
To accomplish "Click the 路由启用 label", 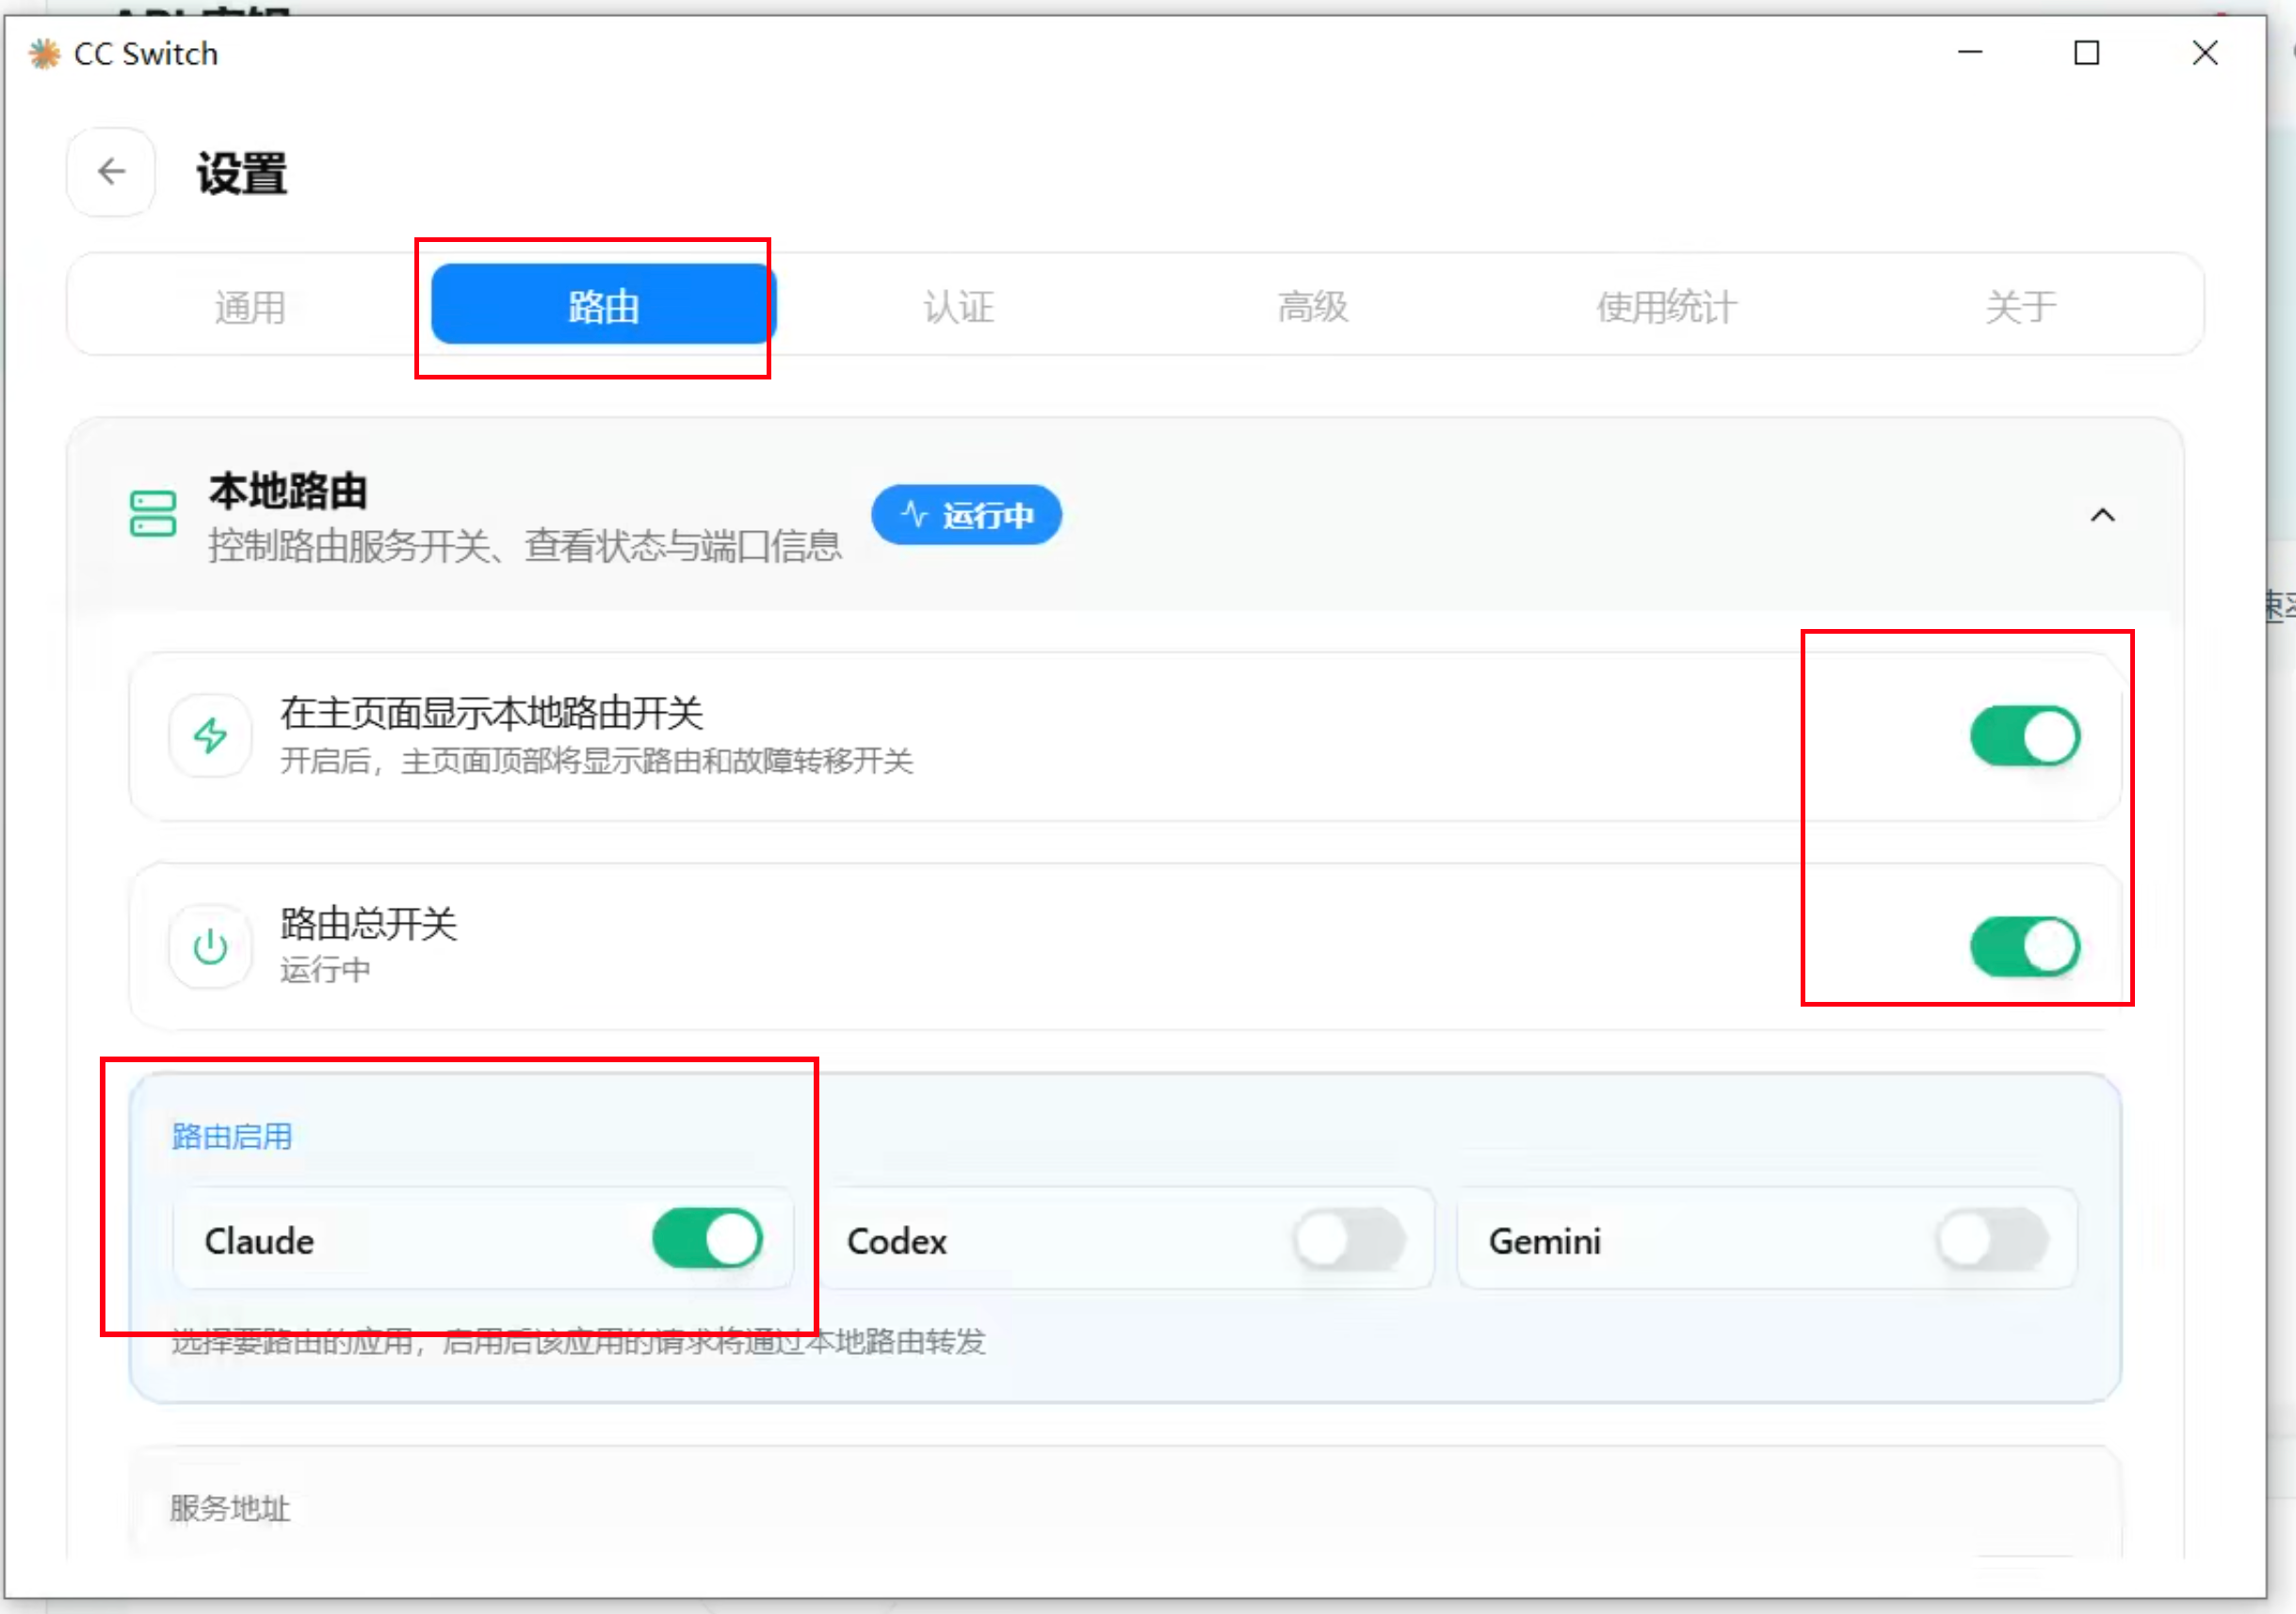I will point(231,1136).
